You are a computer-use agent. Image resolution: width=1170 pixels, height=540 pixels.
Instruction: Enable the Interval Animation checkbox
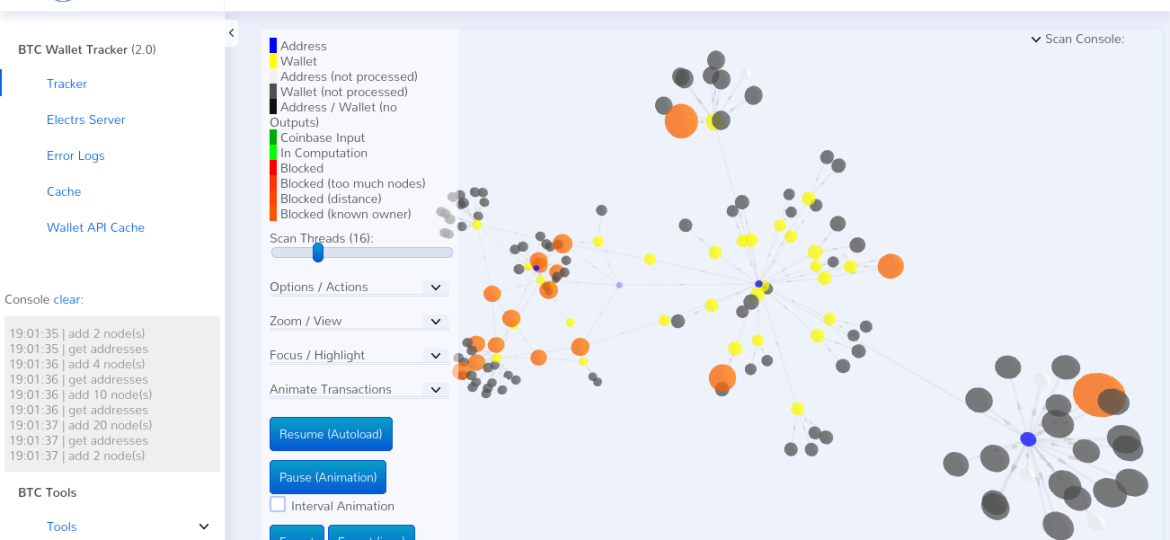pyautogui.click(x=278, y=505)
